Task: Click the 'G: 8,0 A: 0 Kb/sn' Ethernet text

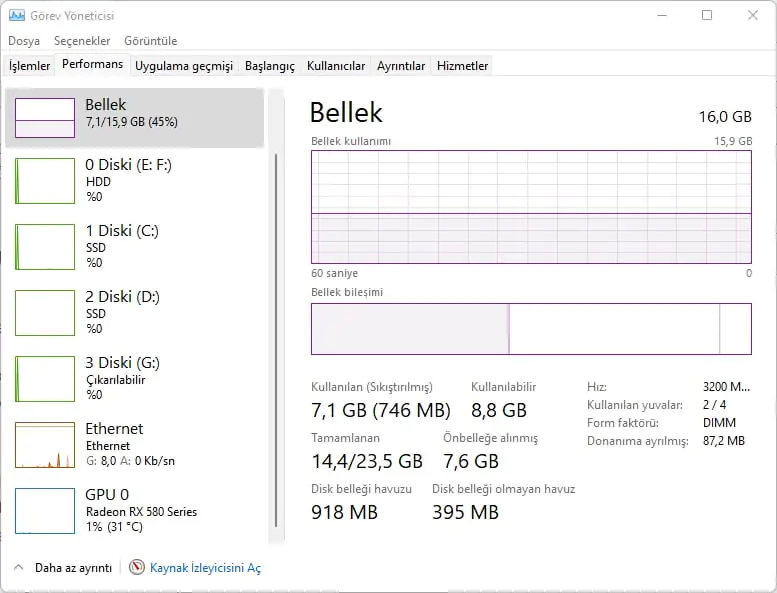Action: click(130, 461)
